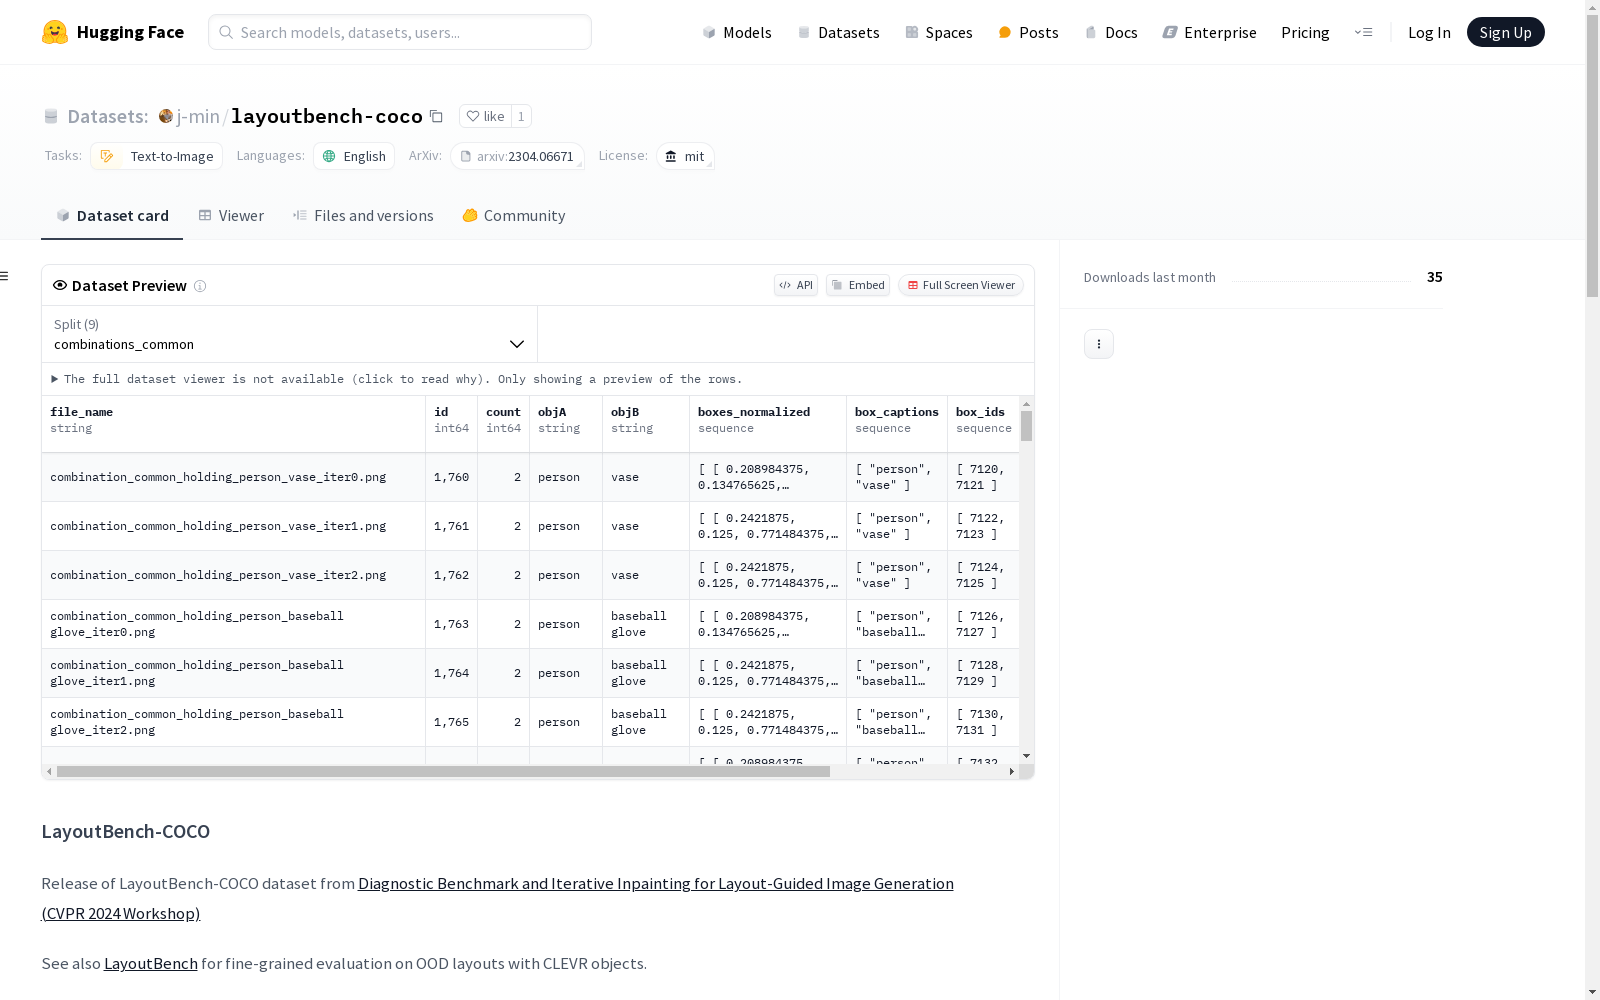Open Spaces in the top navigation

(x=939, y=32)
